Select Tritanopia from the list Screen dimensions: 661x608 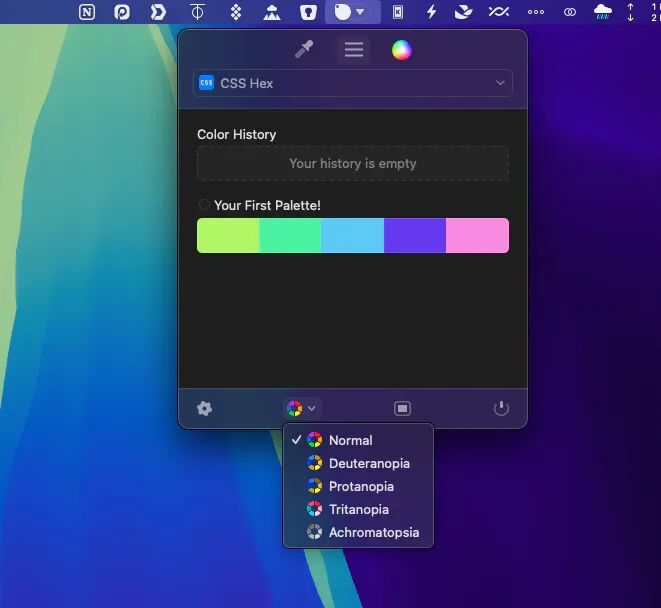[358, 509]
